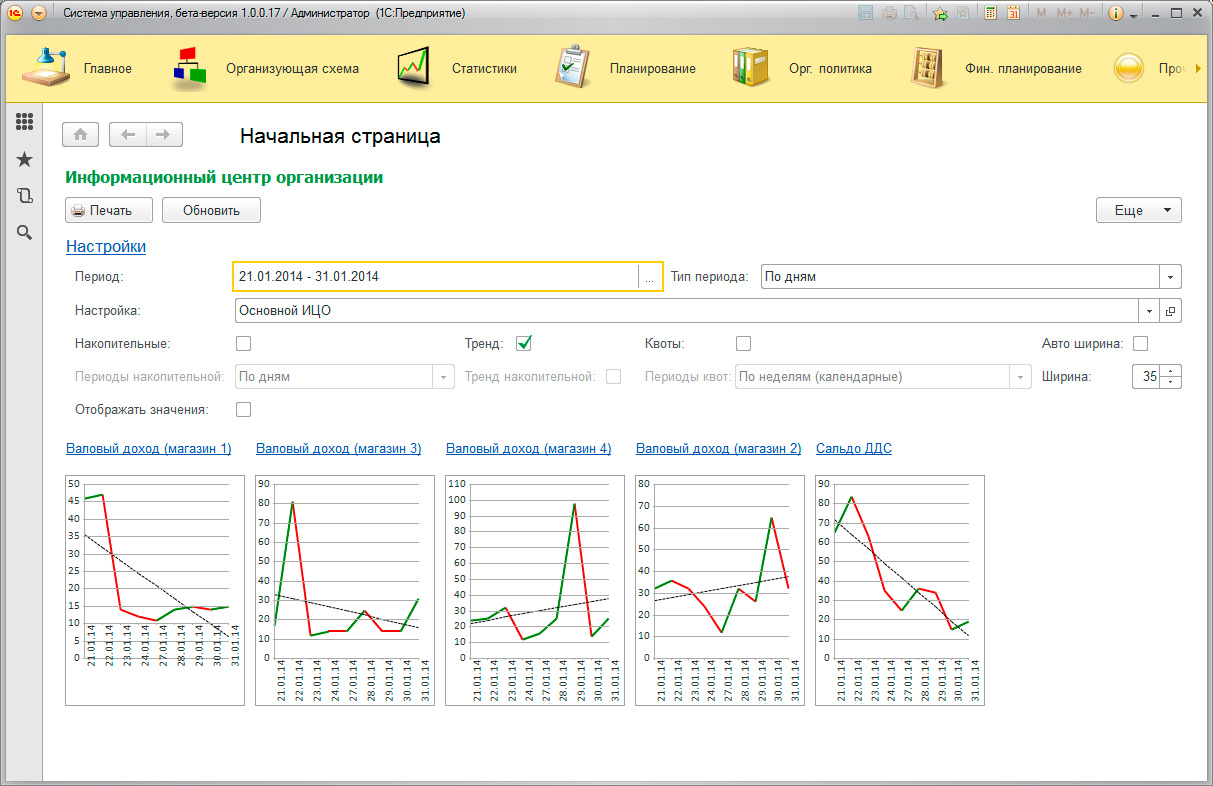Navigate forward with right arrow button
The height and width of the screenshot is (786, 1213).
(164, 135)
